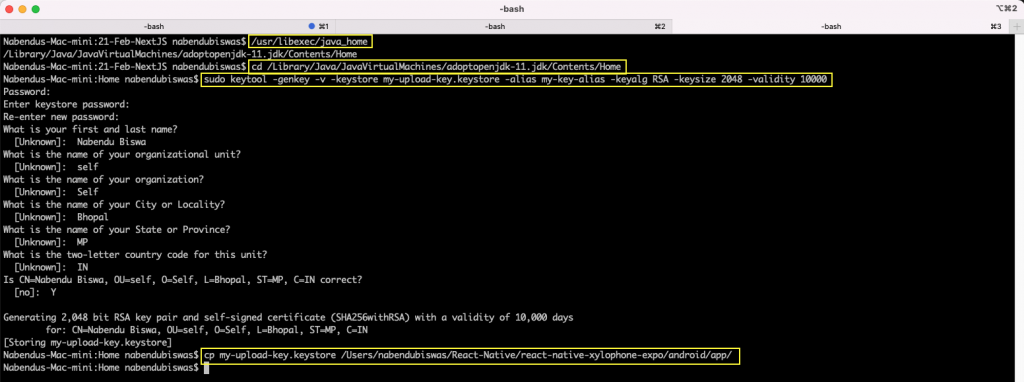Click the '[Unknown]: IN' answer line
The width and height of the screenshot is (1024, 382).
pyautogui.click(x=50, y=267)
